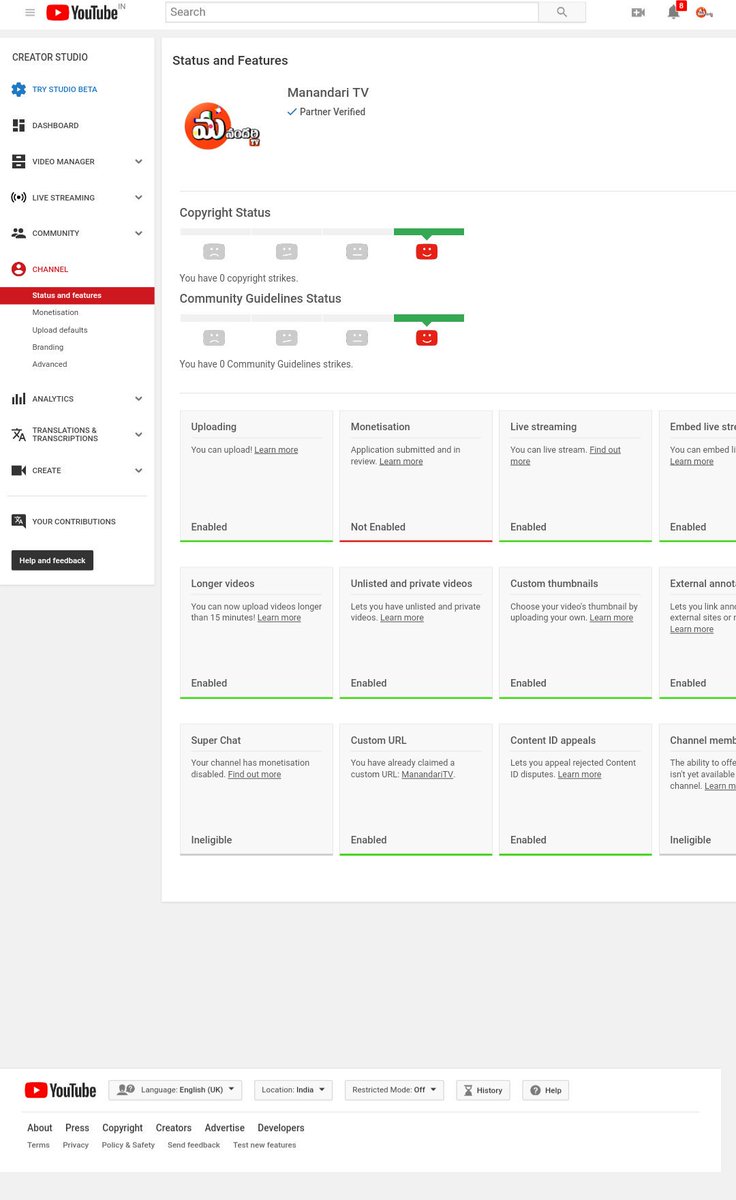The width and height of the screenshot is (736, 1200).
Task: Click the Video Manager icon
Action: tap(18, 161)
